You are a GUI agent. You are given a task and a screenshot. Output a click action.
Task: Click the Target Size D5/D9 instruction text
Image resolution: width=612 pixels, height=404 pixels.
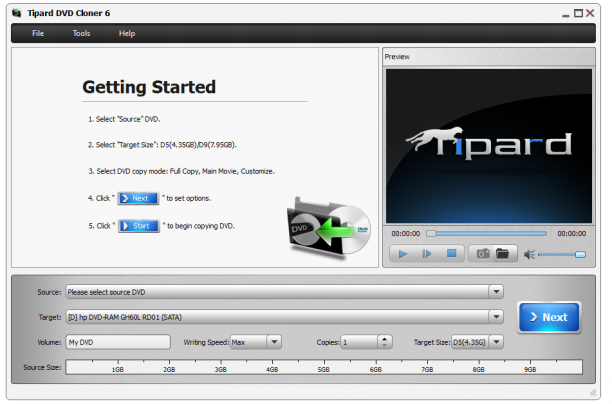(x=166, y=145)
